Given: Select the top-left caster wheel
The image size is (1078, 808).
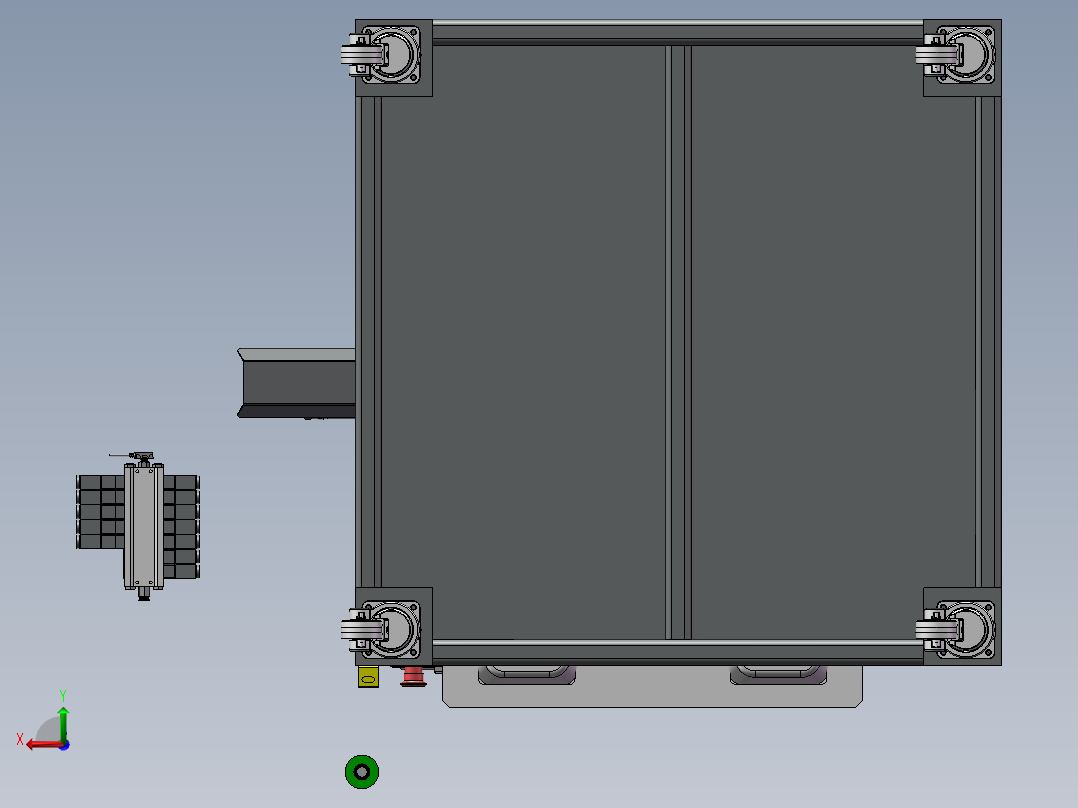Looking at the screenshot, I should point(381,55).
